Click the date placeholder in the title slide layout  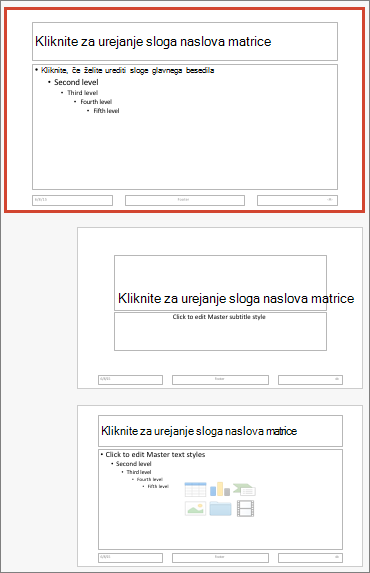click(130, 380)
